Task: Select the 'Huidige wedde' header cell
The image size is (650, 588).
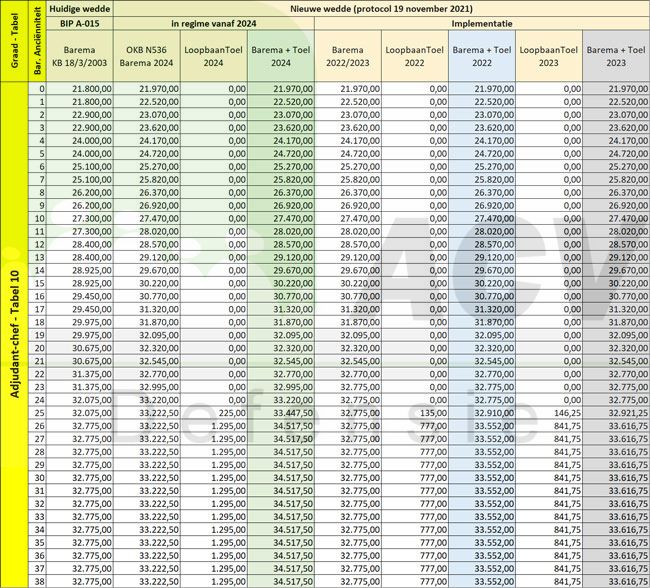Action: click(x=80, y=9)
